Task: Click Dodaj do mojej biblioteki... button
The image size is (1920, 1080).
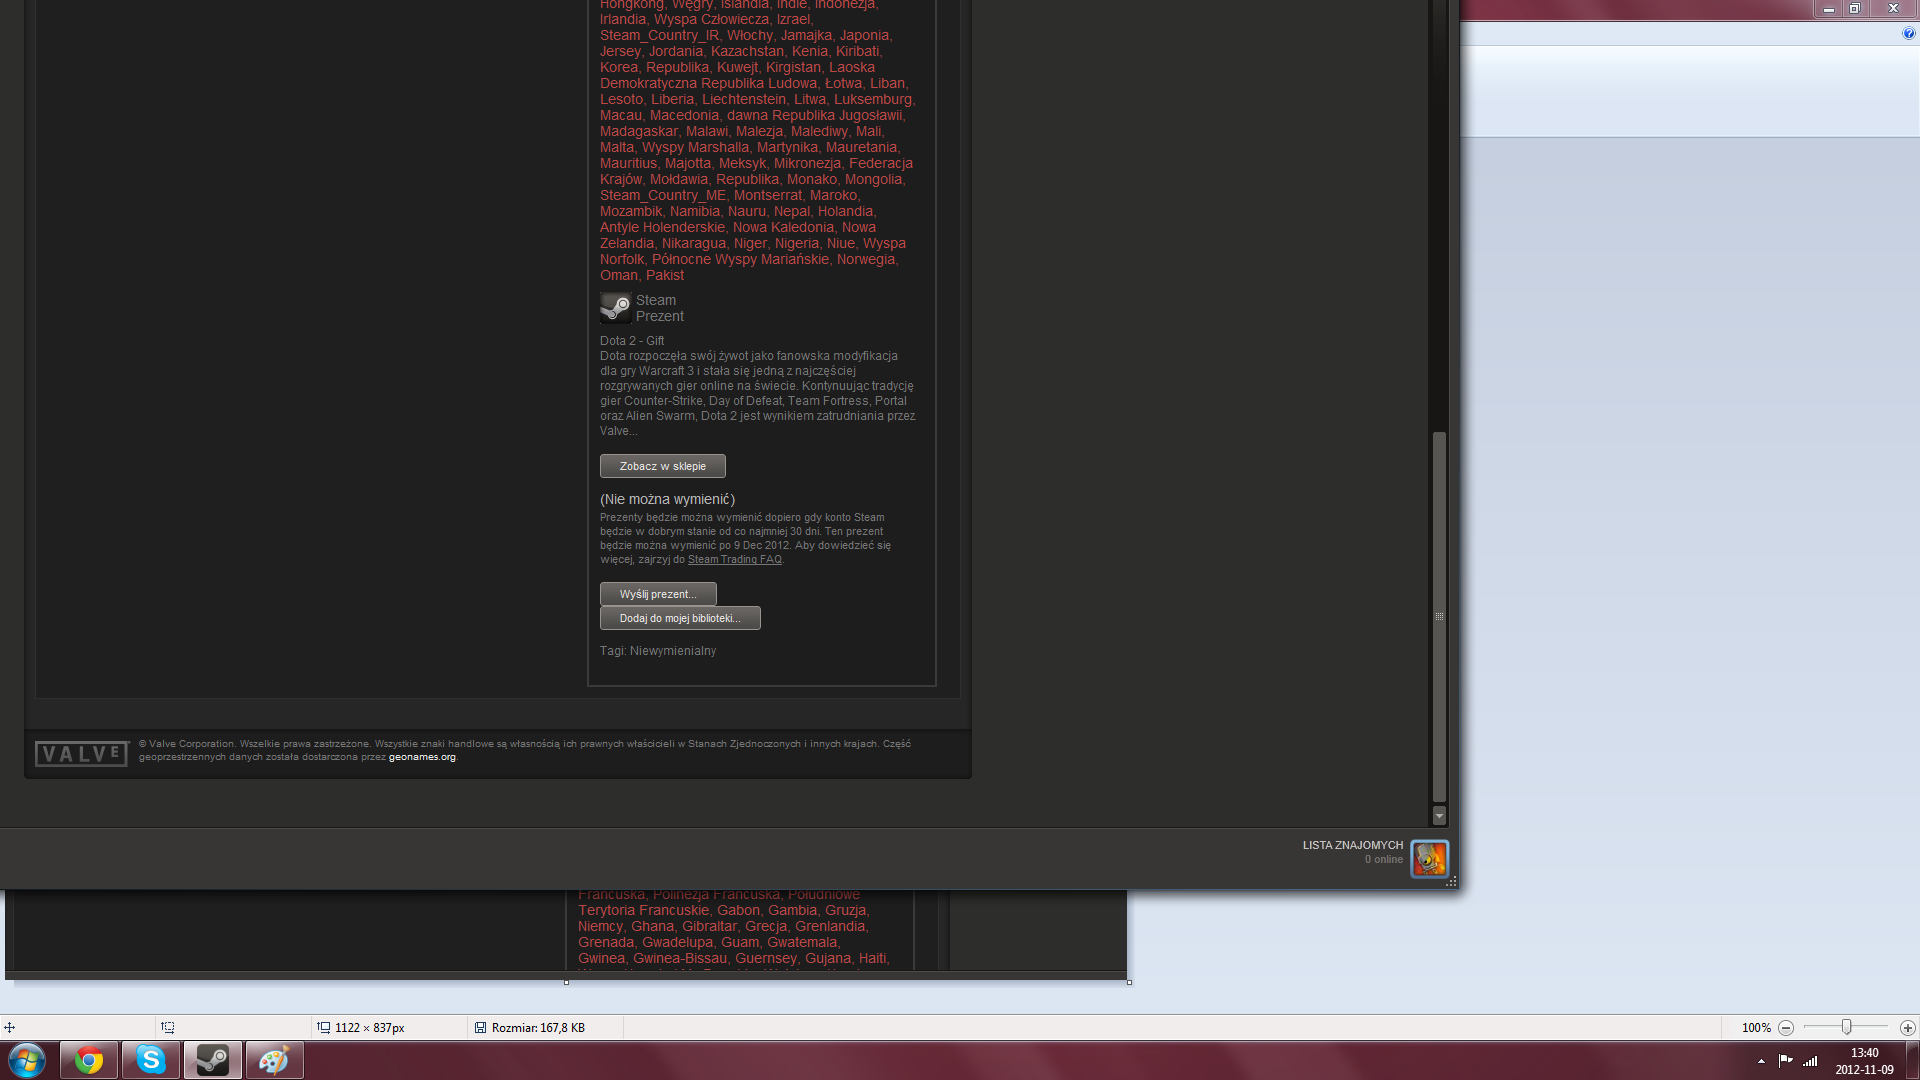Action: point(680,619)
